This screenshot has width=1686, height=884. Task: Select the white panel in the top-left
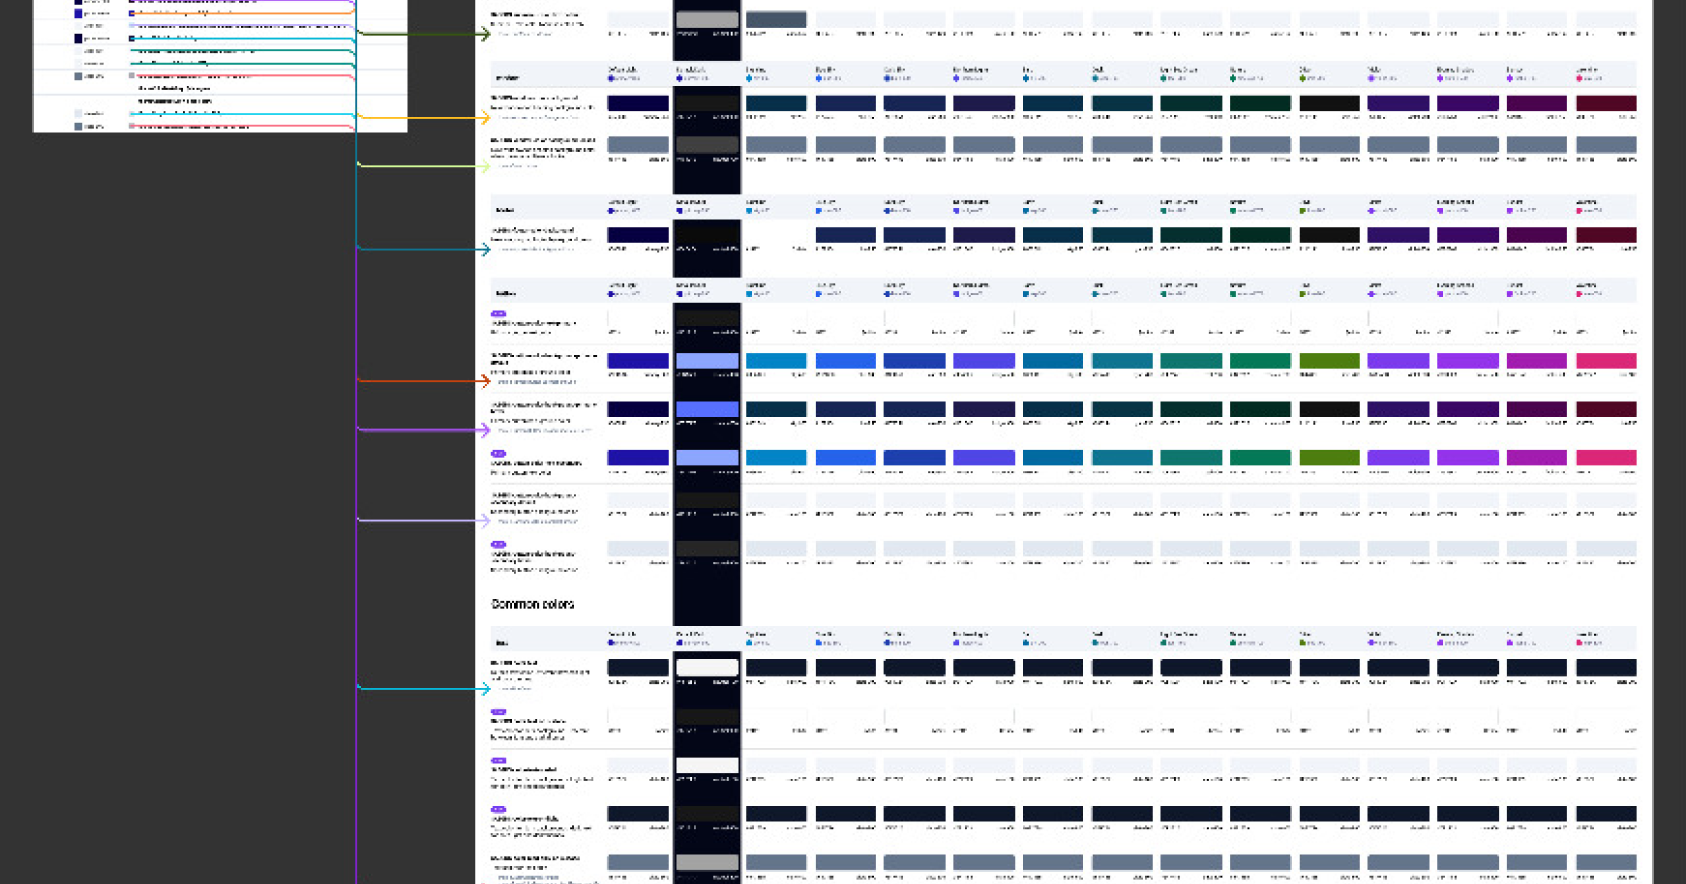pos(220,65)
